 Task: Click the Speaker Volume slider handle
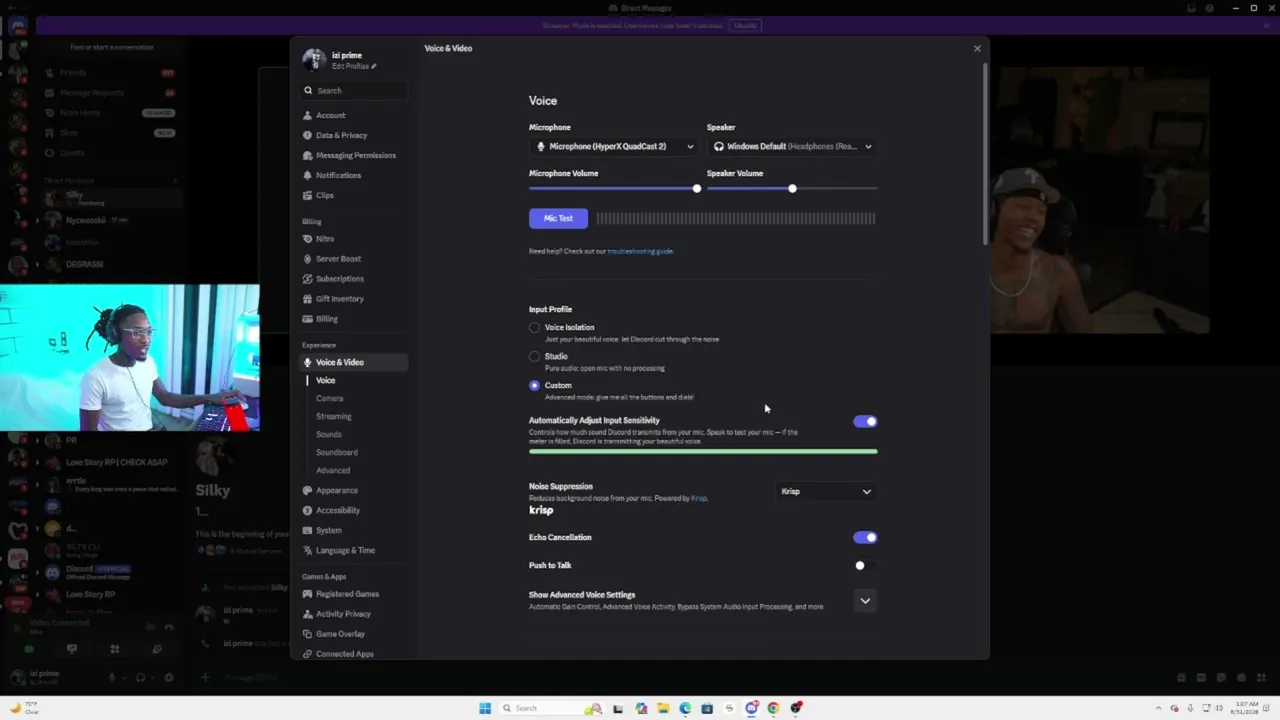point(792,188)
